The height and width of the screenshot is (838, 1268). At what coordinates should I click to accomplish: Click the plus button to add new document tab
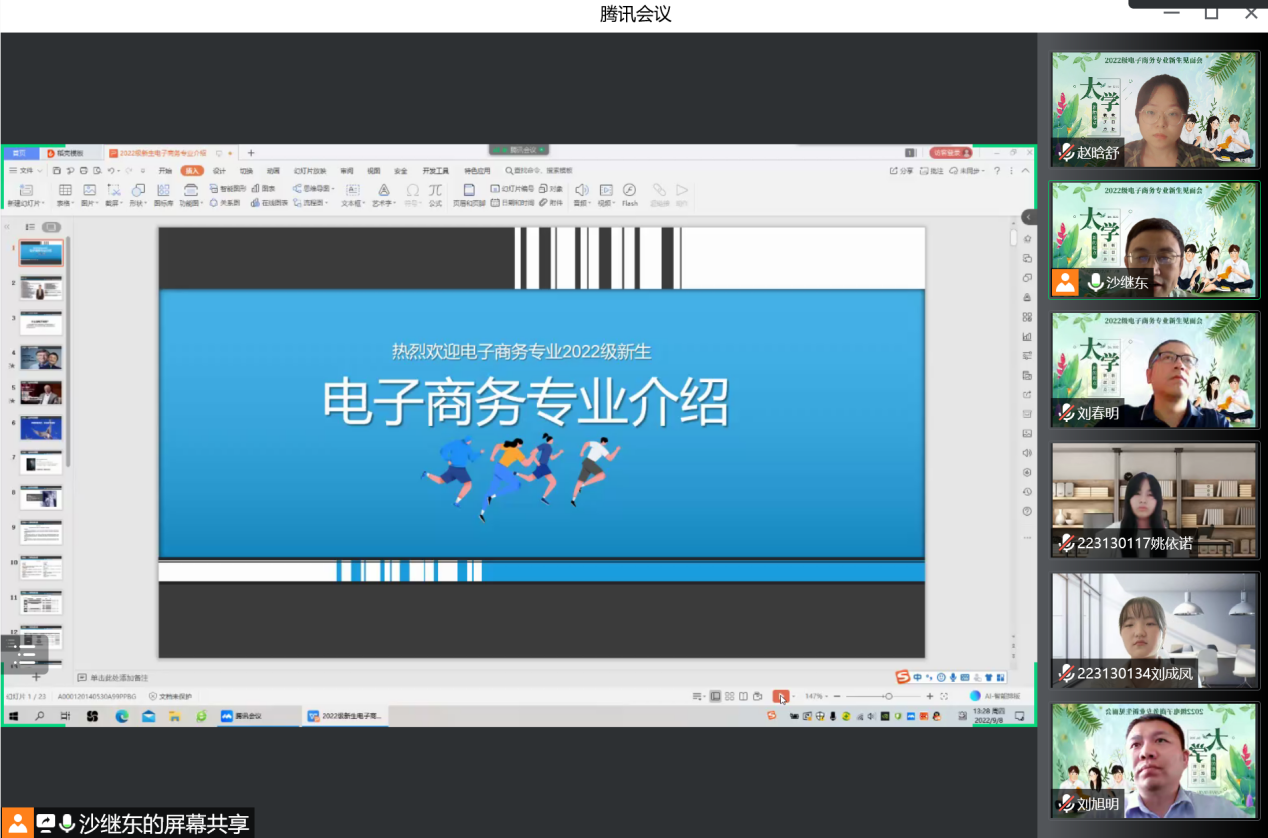point(251,153)
